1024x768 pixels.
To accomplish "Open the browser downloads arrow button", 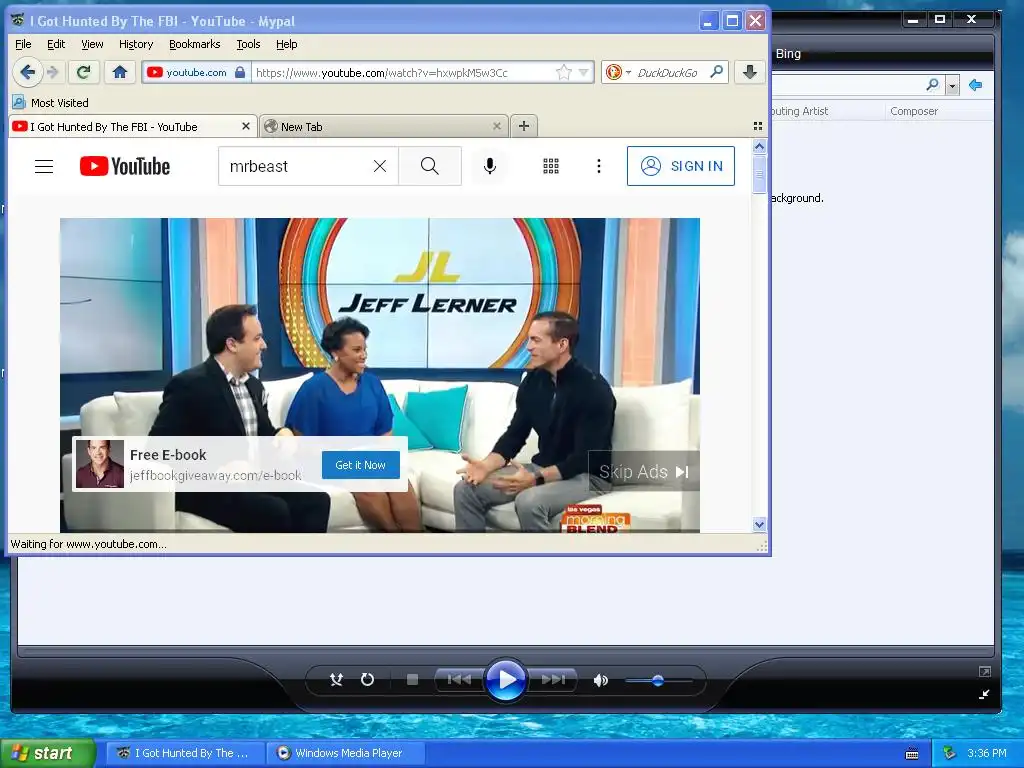I will 750,72.
